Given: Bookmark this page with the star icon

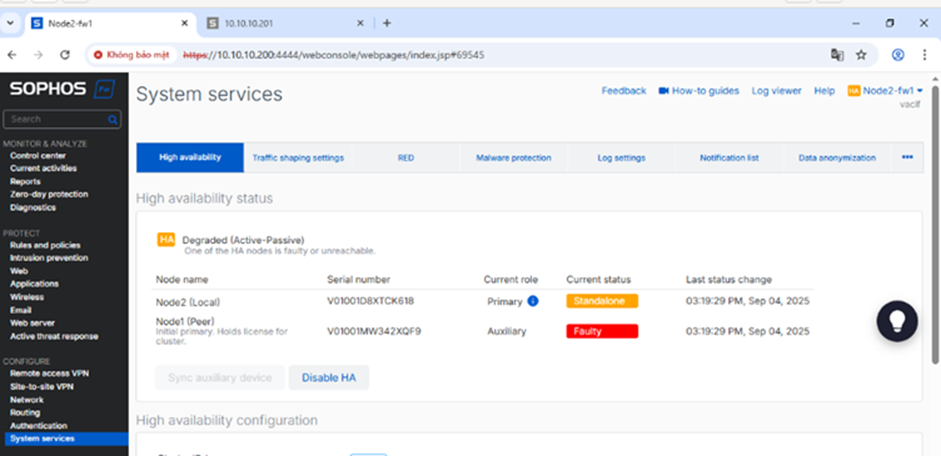Looking at the screenshot, I should pos(861,55).
